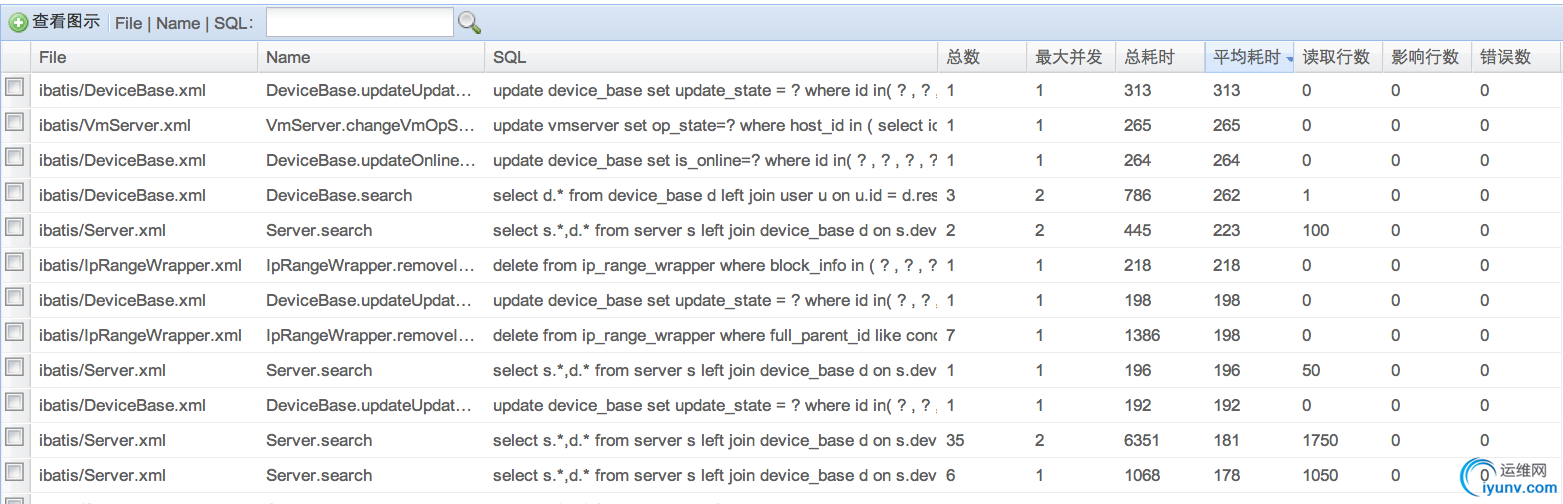Click the 错误数 column header
This screenshot has height=504, width=1563.
tap(1506, 58)
